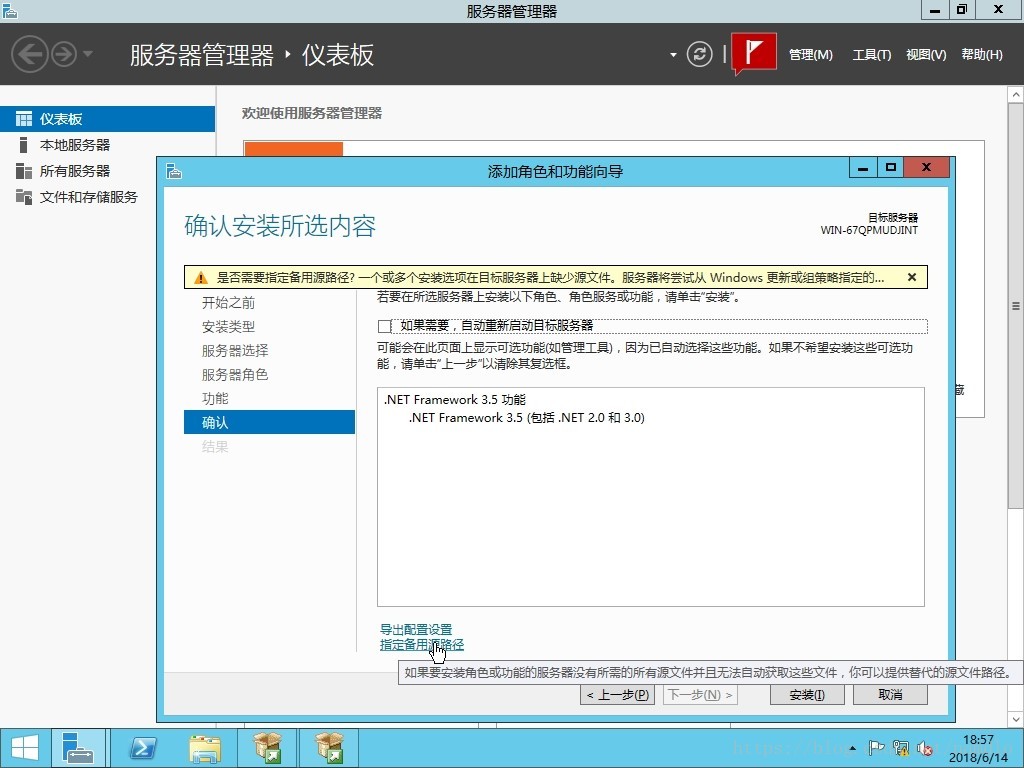
Task: Click the 上一步(P) button
Action: (x=617, y=695)
